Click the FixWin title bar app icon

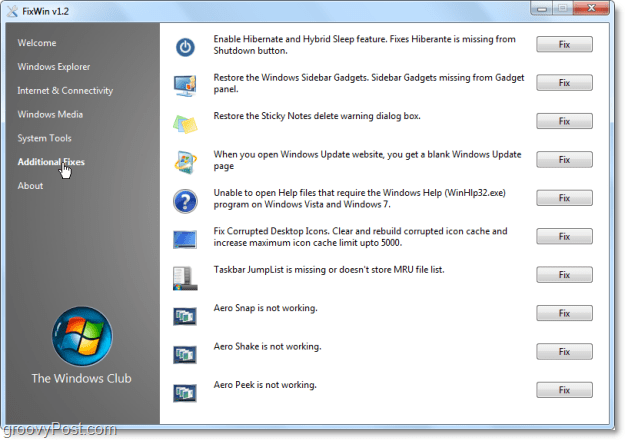(12, 12)
